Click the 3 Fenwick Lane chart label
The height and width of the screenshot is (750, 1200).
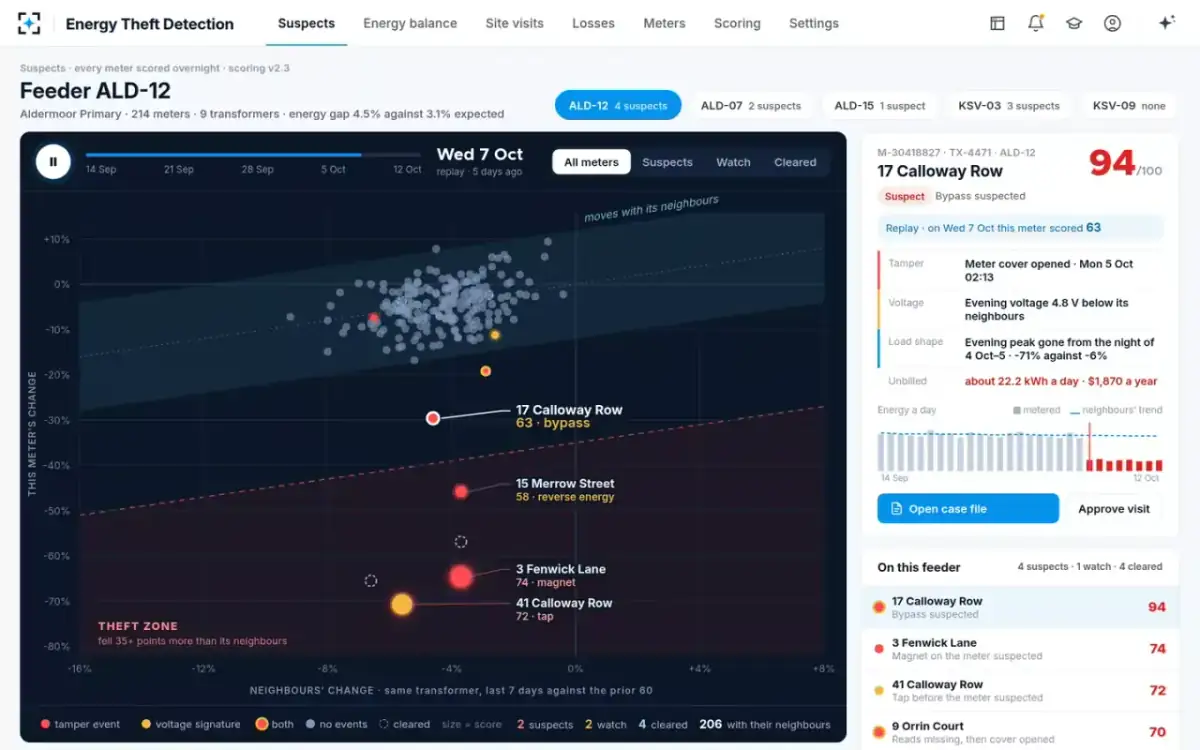[x=560, y=575]
